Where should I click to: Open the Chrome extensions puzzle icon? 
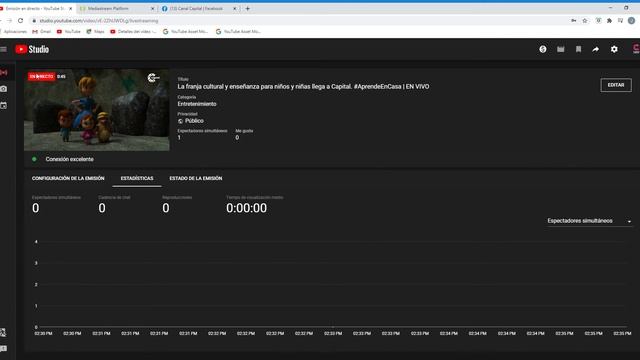pos(609,20)
